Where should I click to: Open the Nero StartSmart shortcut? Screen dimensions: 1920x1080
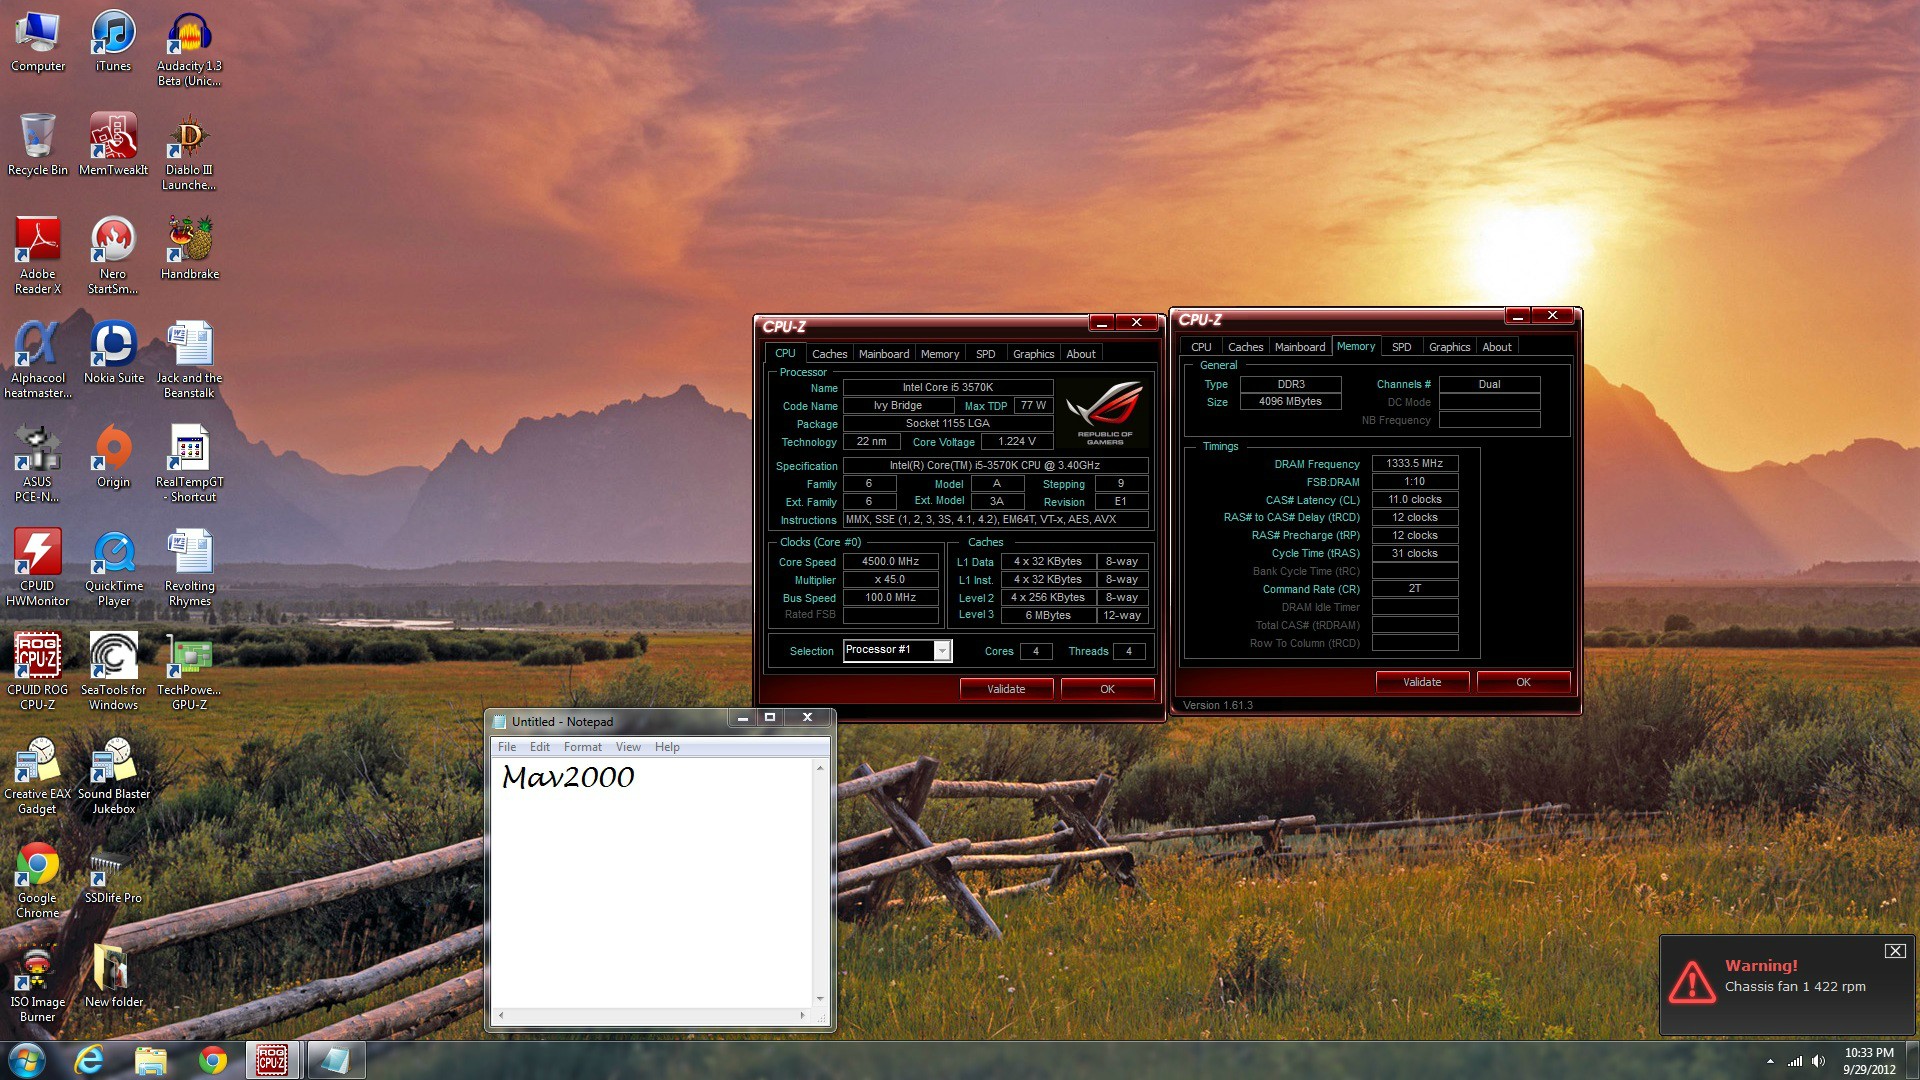[113, 256]
